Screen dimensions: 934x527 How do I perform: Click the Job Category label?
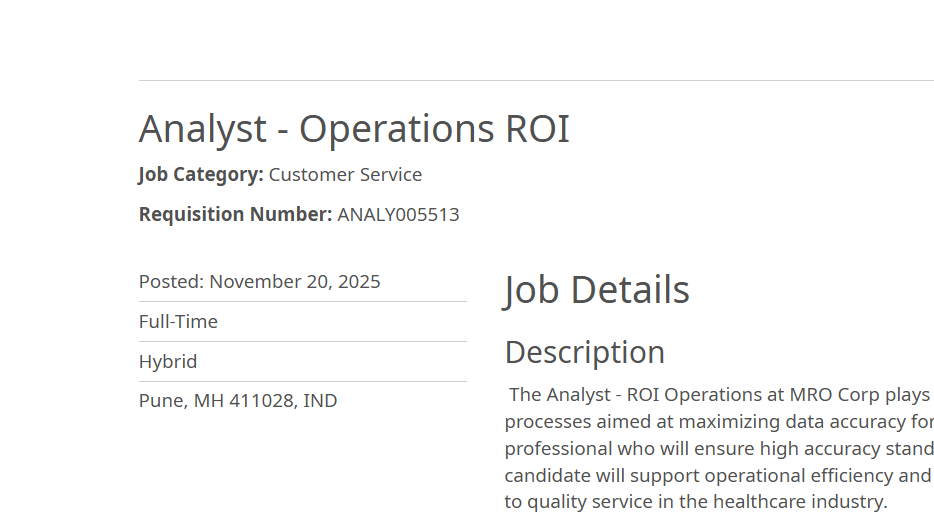[201, 175]
